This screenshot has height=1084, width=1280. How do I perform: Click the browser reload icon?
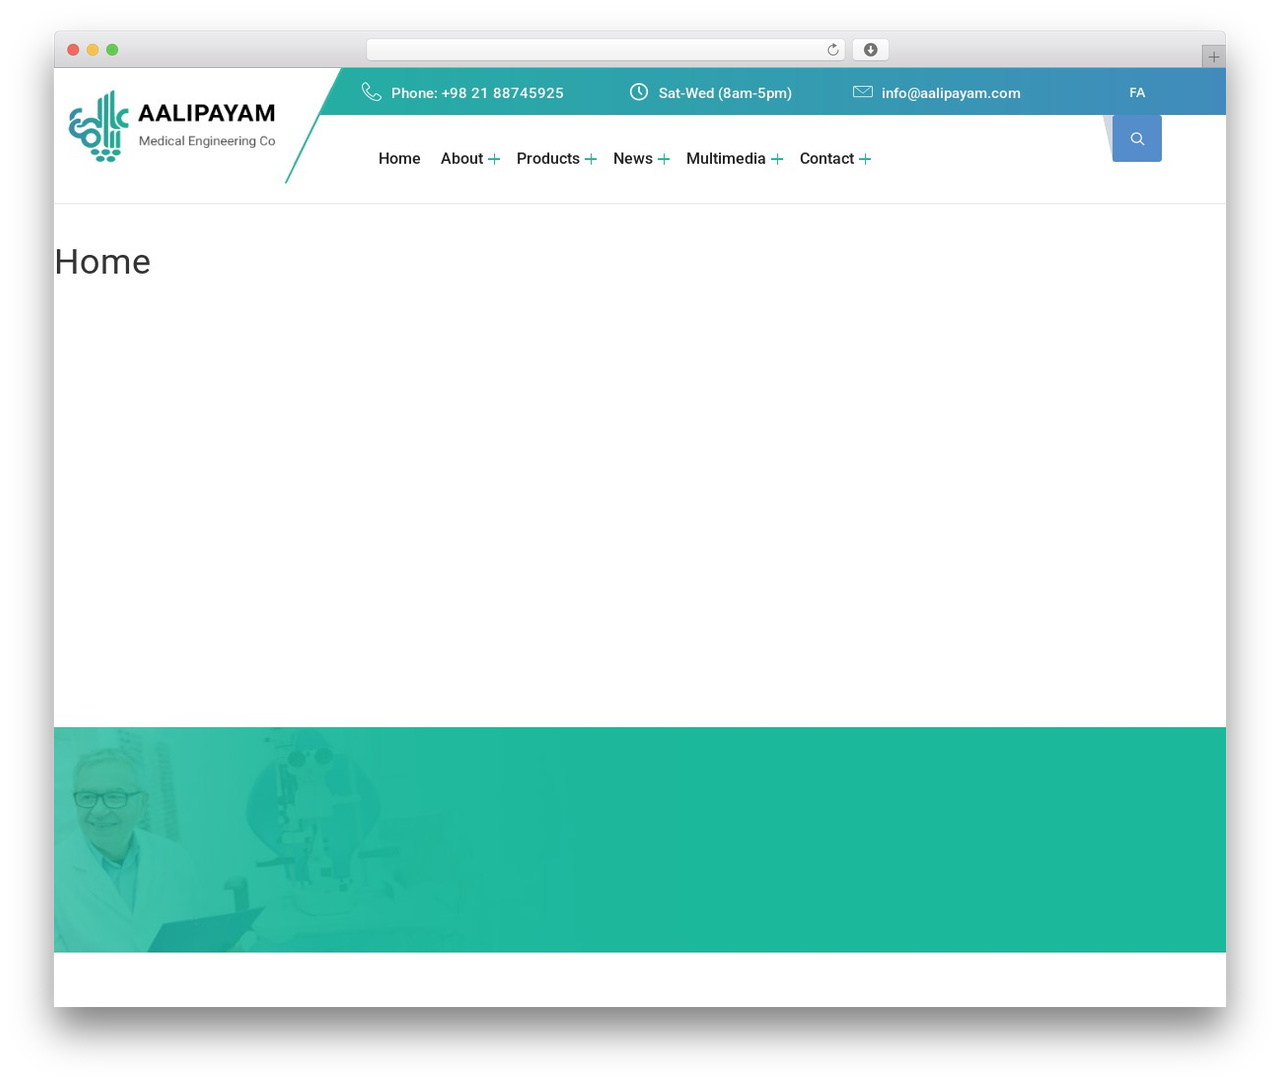(x=832, y=50)
